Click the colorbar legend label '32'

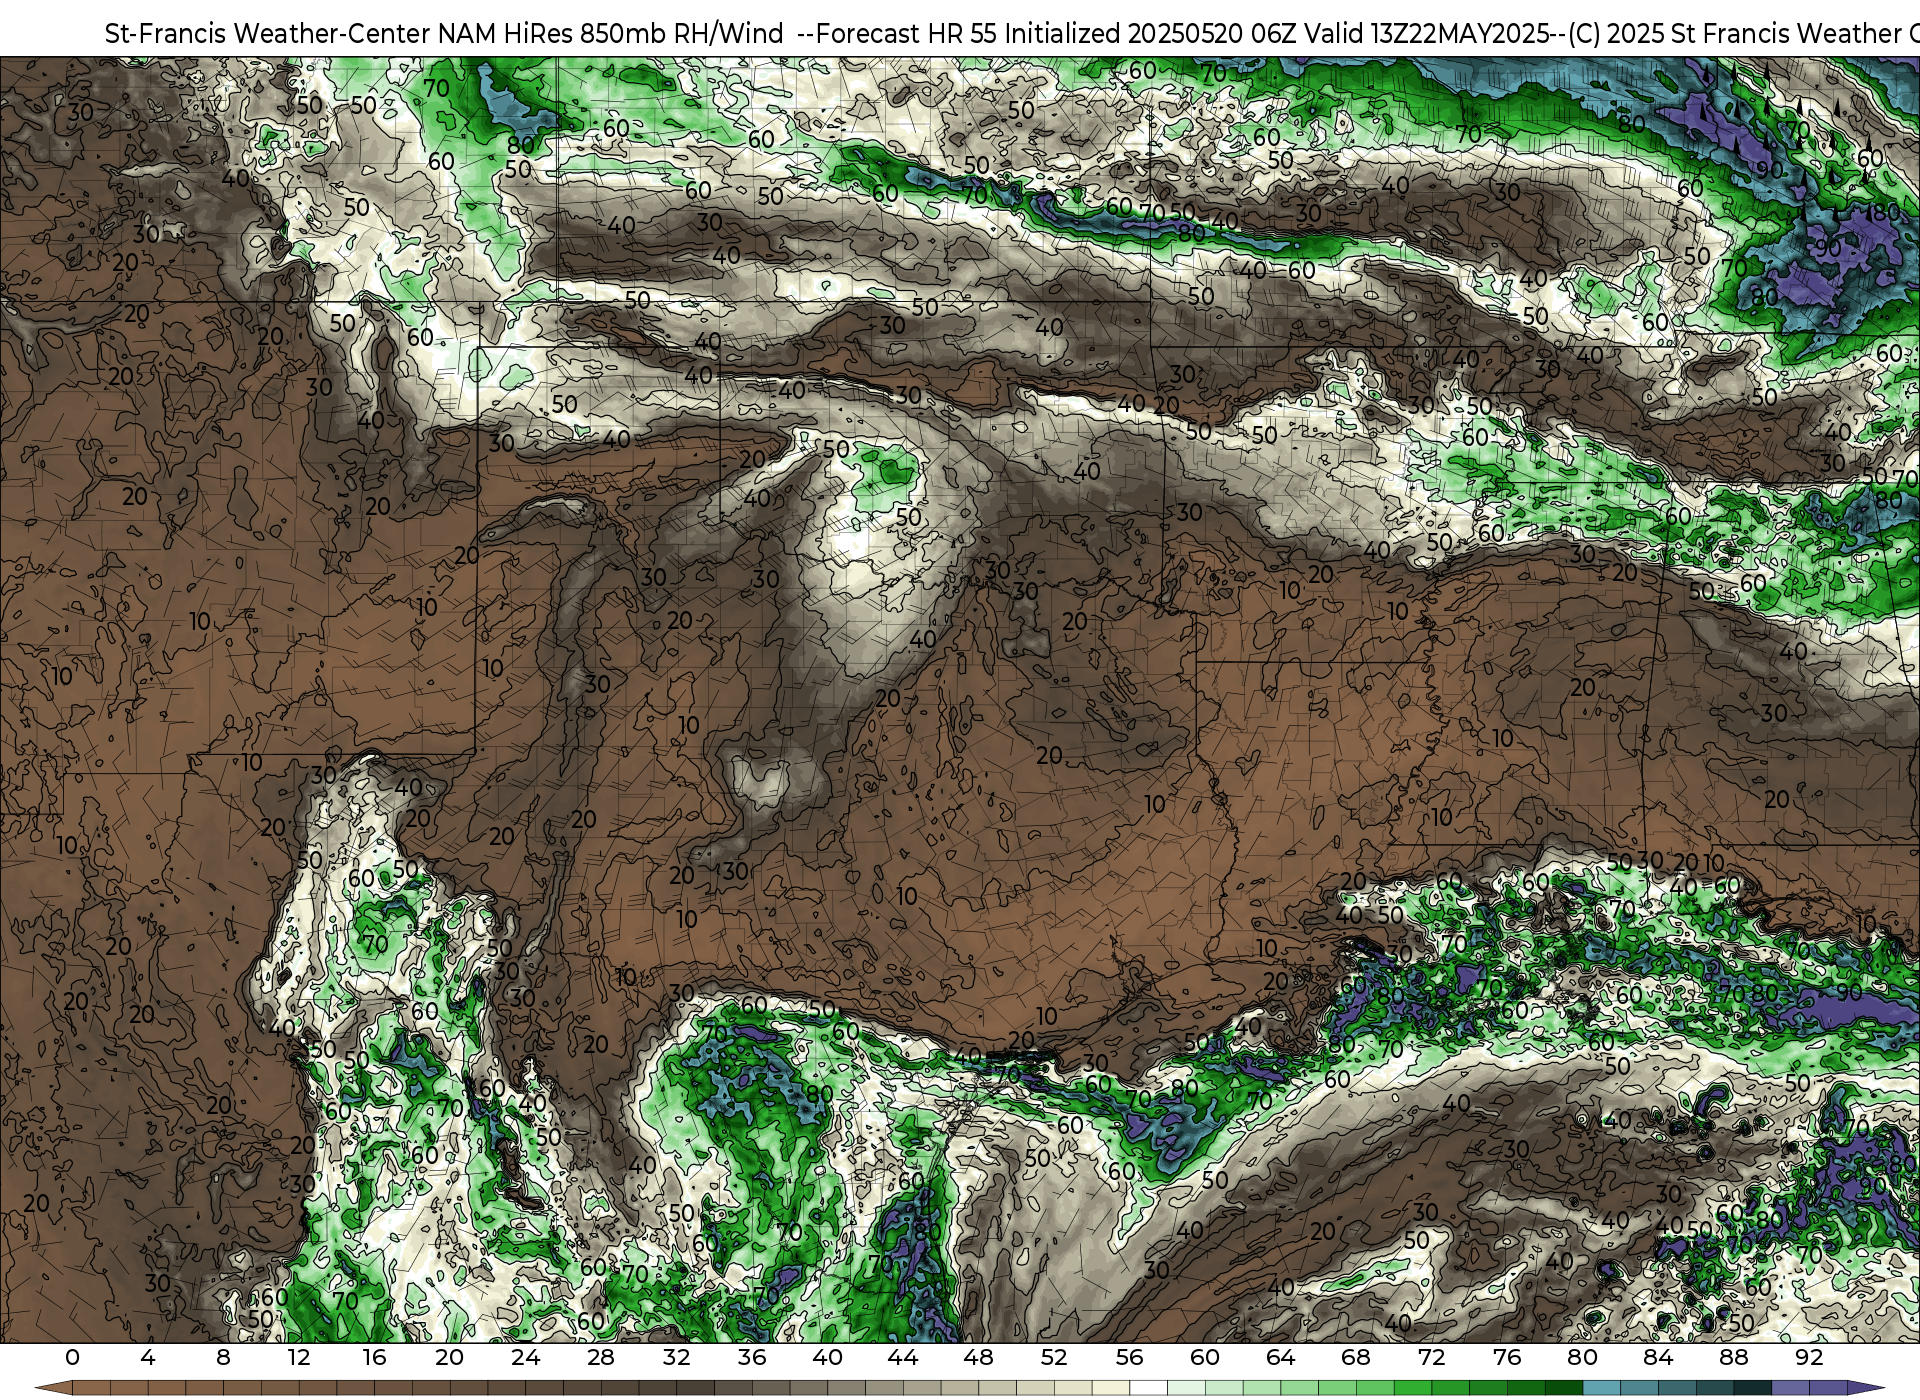click(677, 1357)
